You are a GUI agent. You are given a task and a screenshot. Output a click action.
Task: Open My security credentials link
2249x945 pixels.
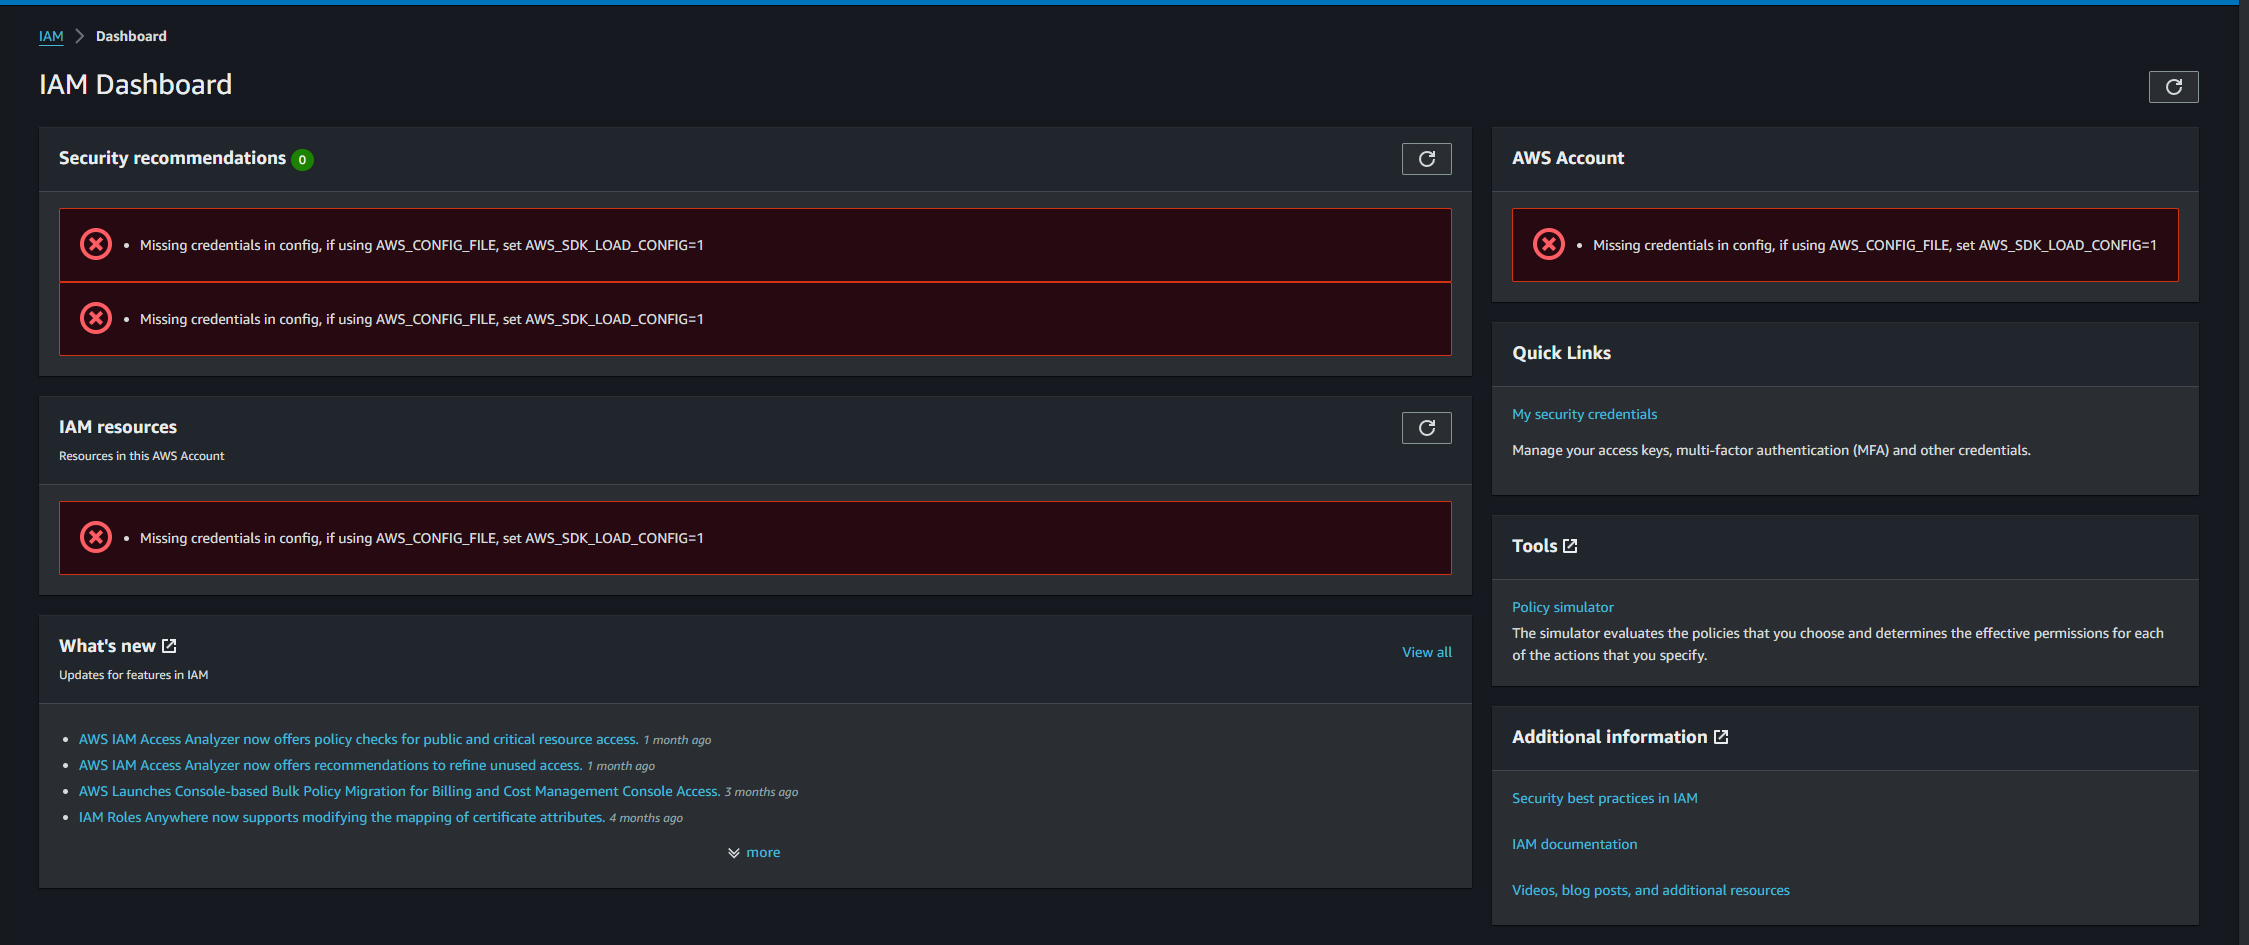click(x=1584, y=414)
